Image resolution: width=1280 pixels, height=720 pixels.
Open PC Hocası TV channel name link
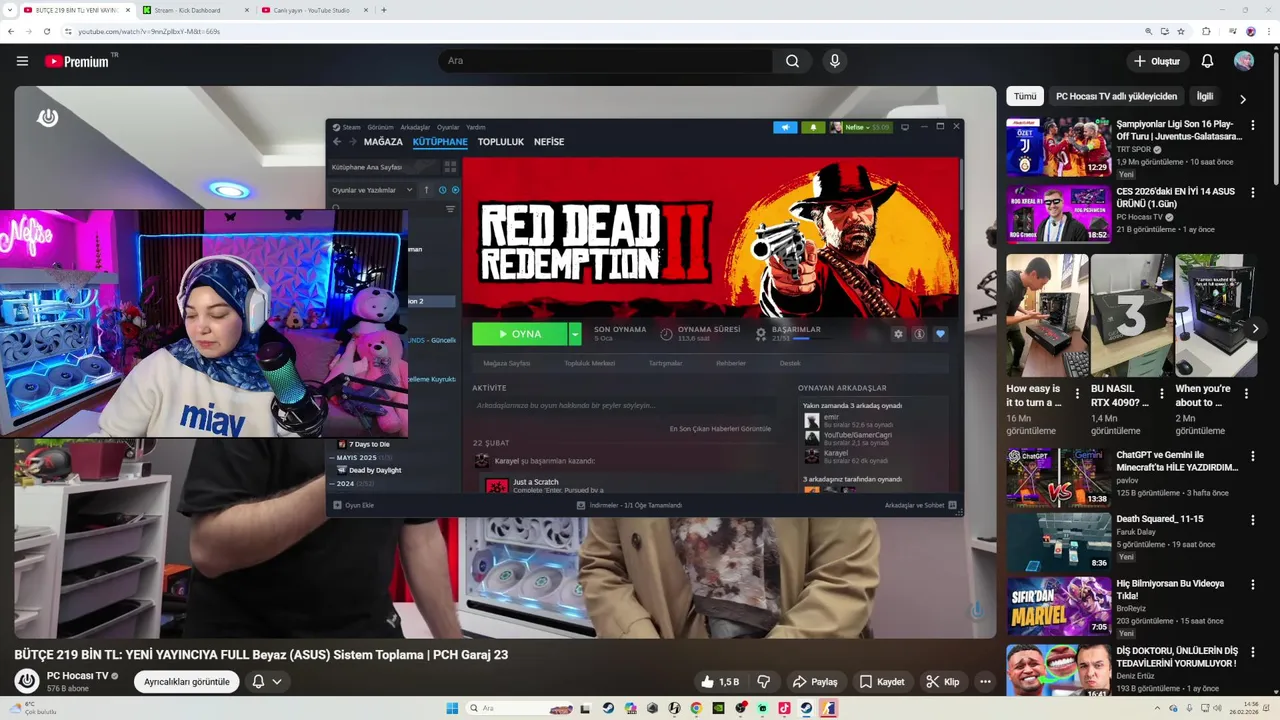77,676
